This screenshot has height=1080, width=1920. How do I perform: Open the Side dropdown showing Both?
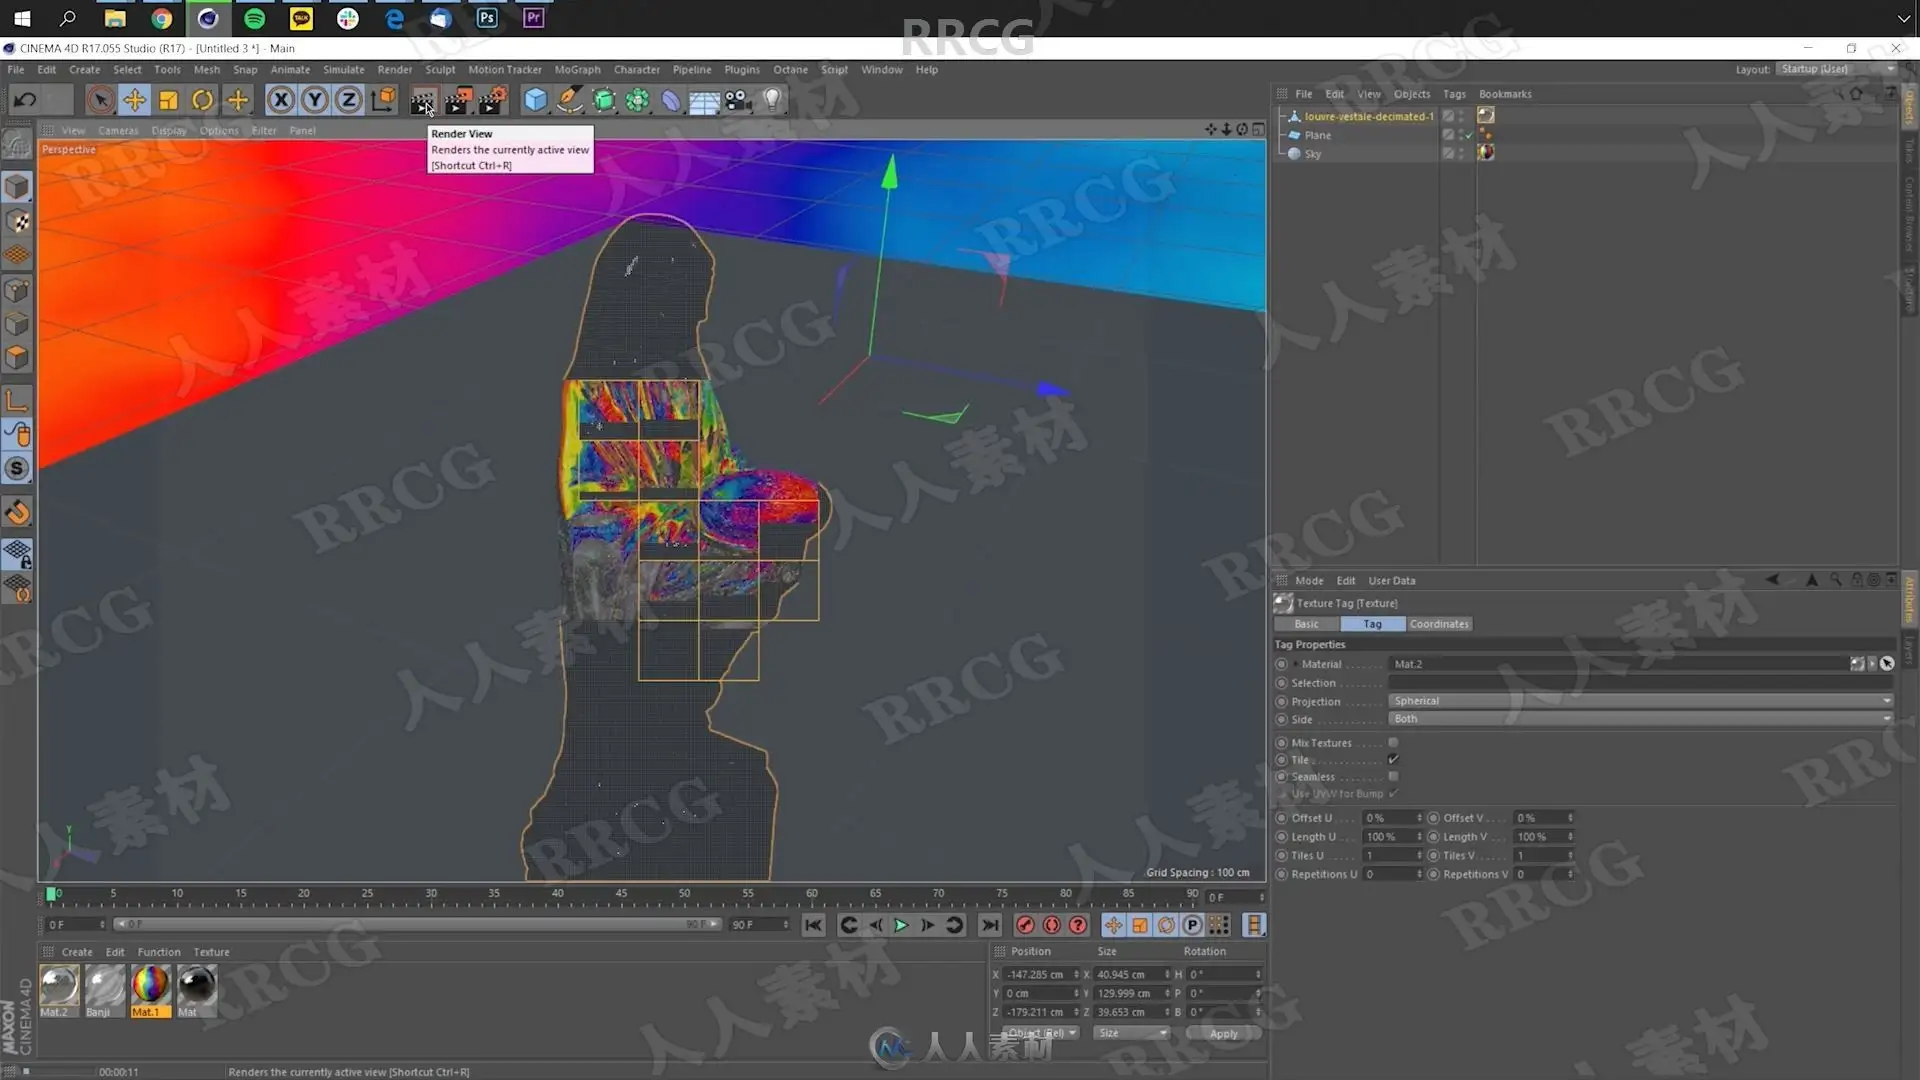(x=1640, y=719)
